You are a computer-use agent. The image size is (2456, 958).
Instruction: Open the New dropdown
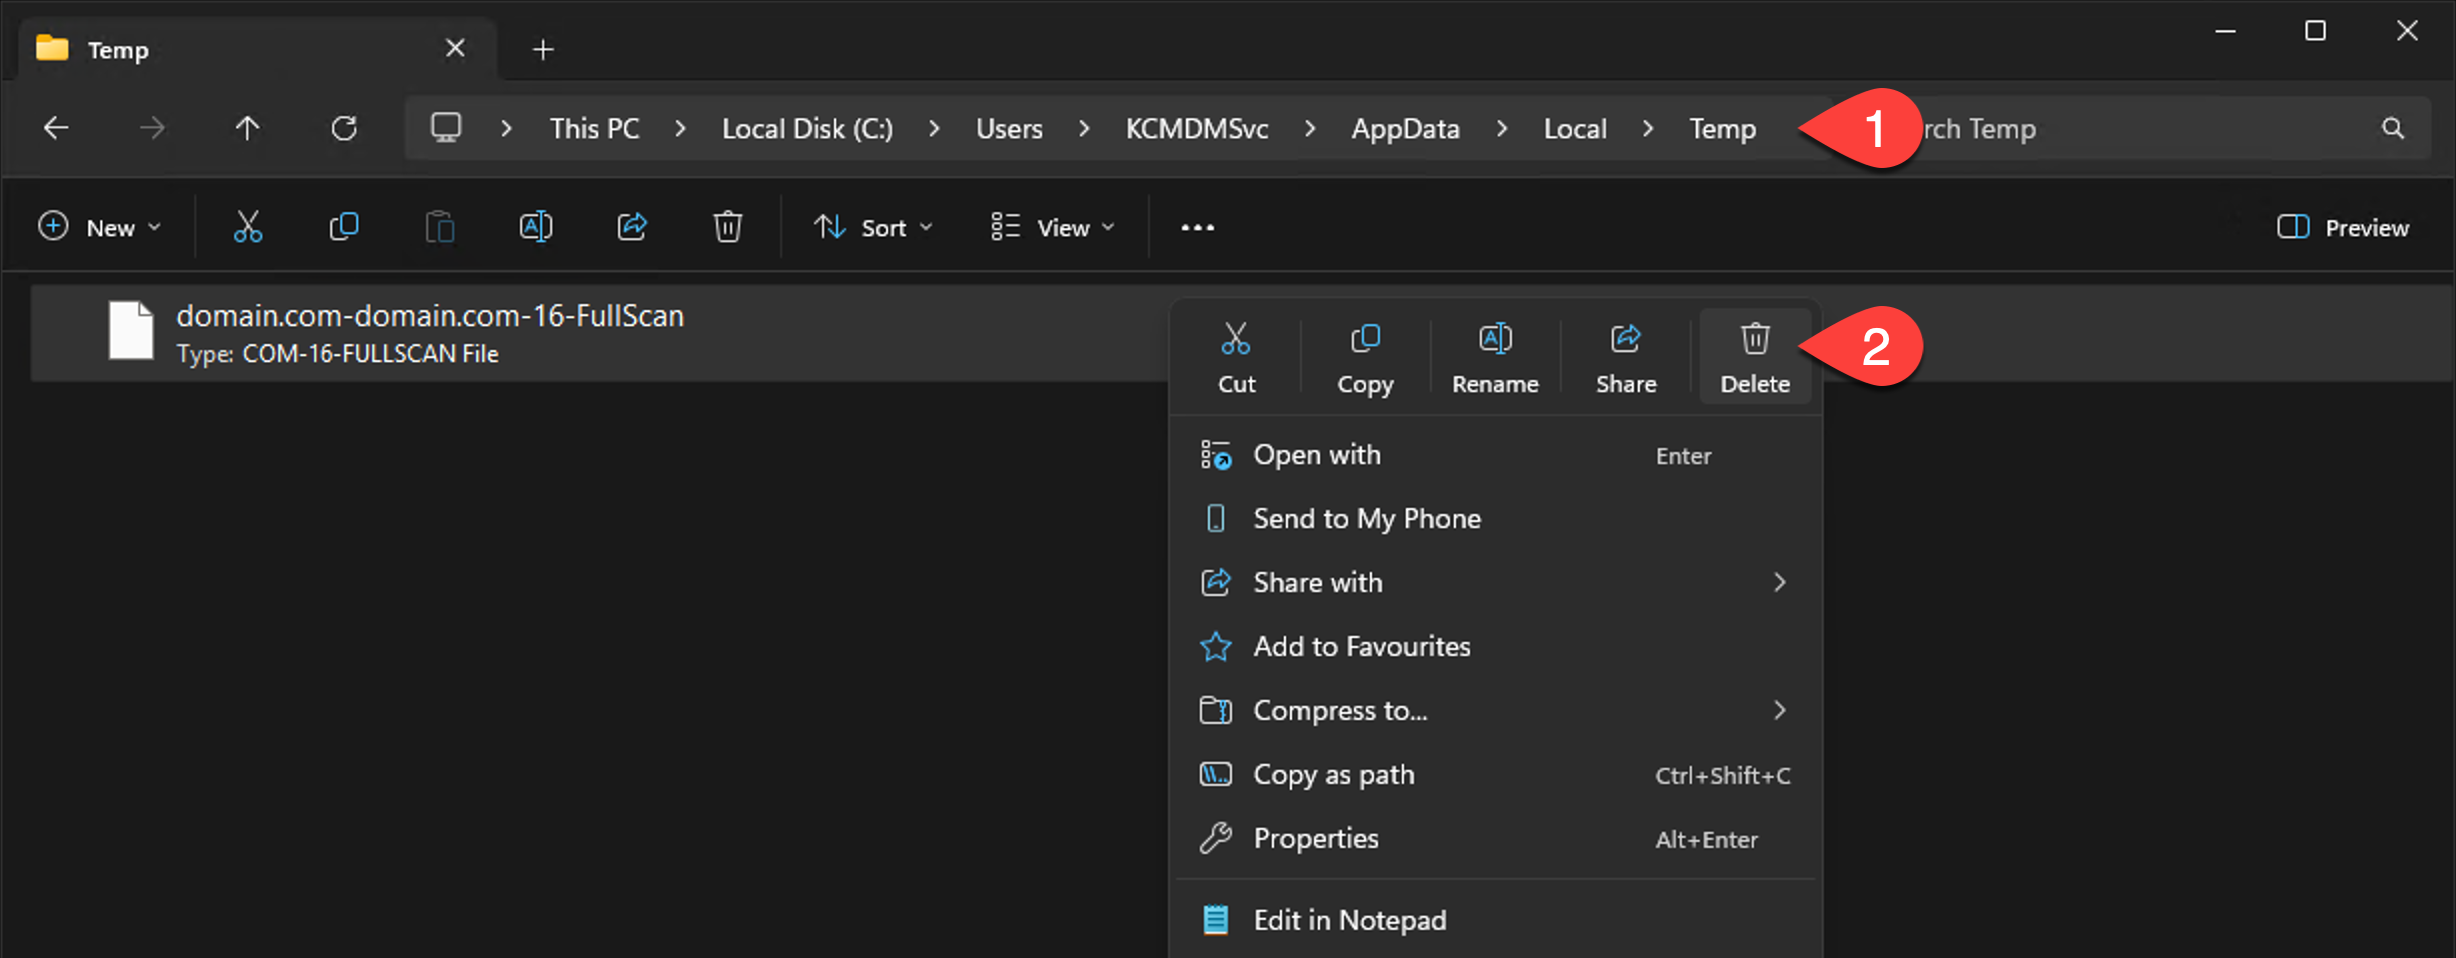coord(99,227)
